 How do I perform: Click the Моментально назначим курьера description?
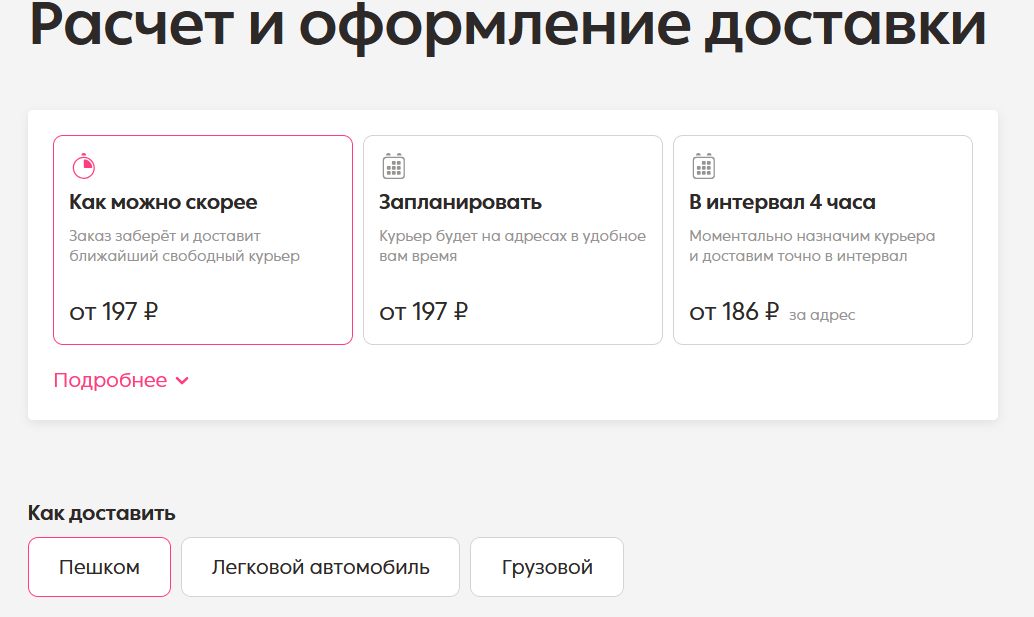coord(811,246)
